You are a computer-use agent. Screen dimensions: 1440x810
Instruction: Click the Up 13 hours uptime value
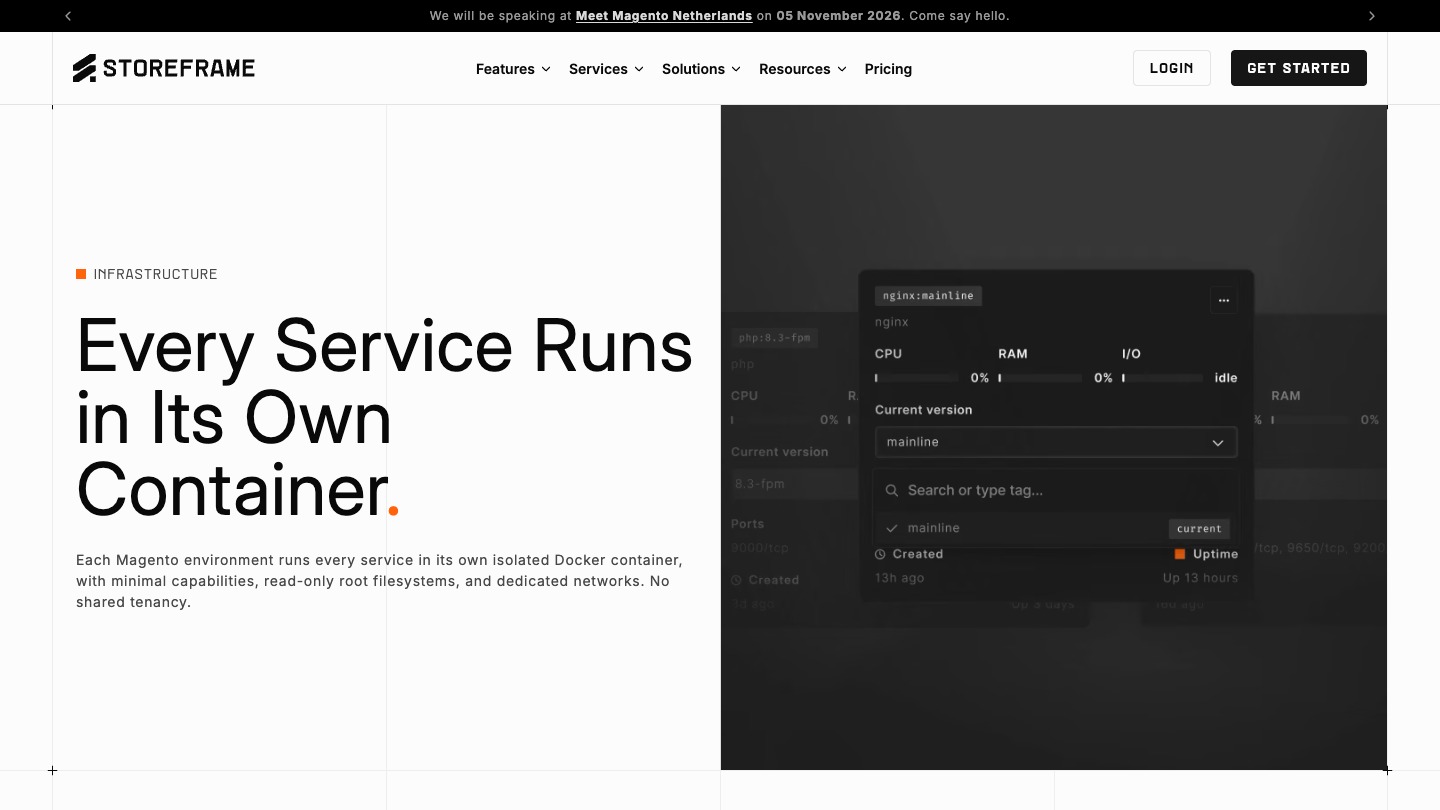click(x=1200, y=578)
